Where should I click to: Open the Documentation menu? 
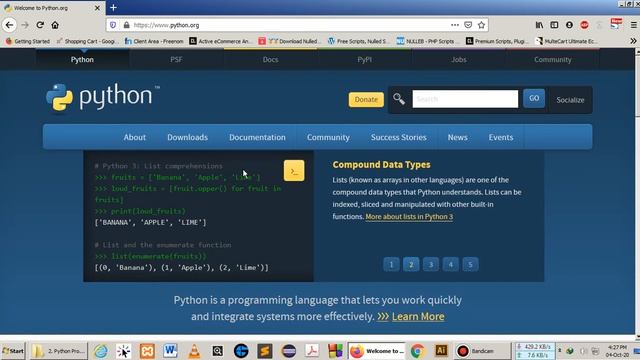pos(257,137)
